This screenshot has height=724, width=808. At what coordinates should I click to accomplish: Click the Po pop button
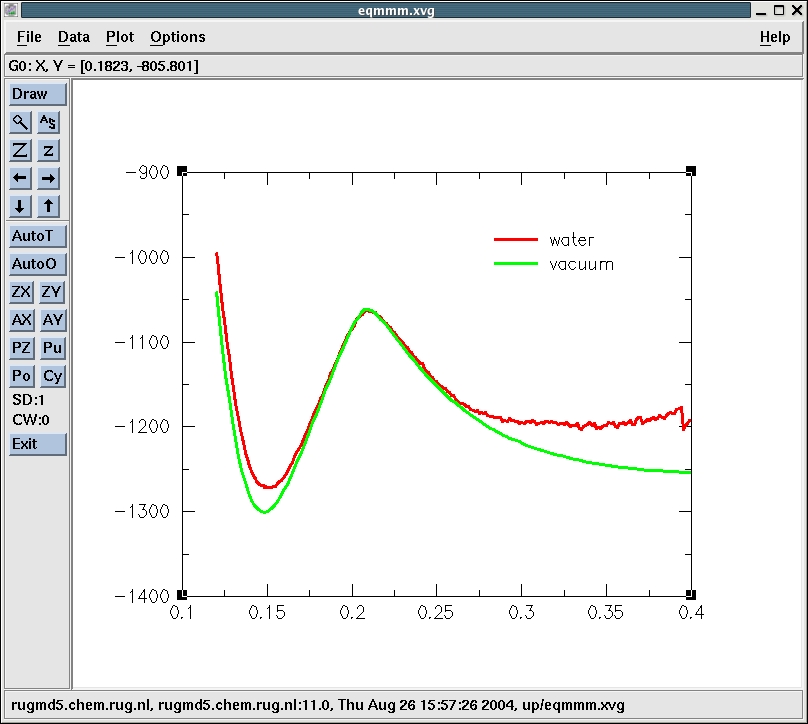coord(21,376)
